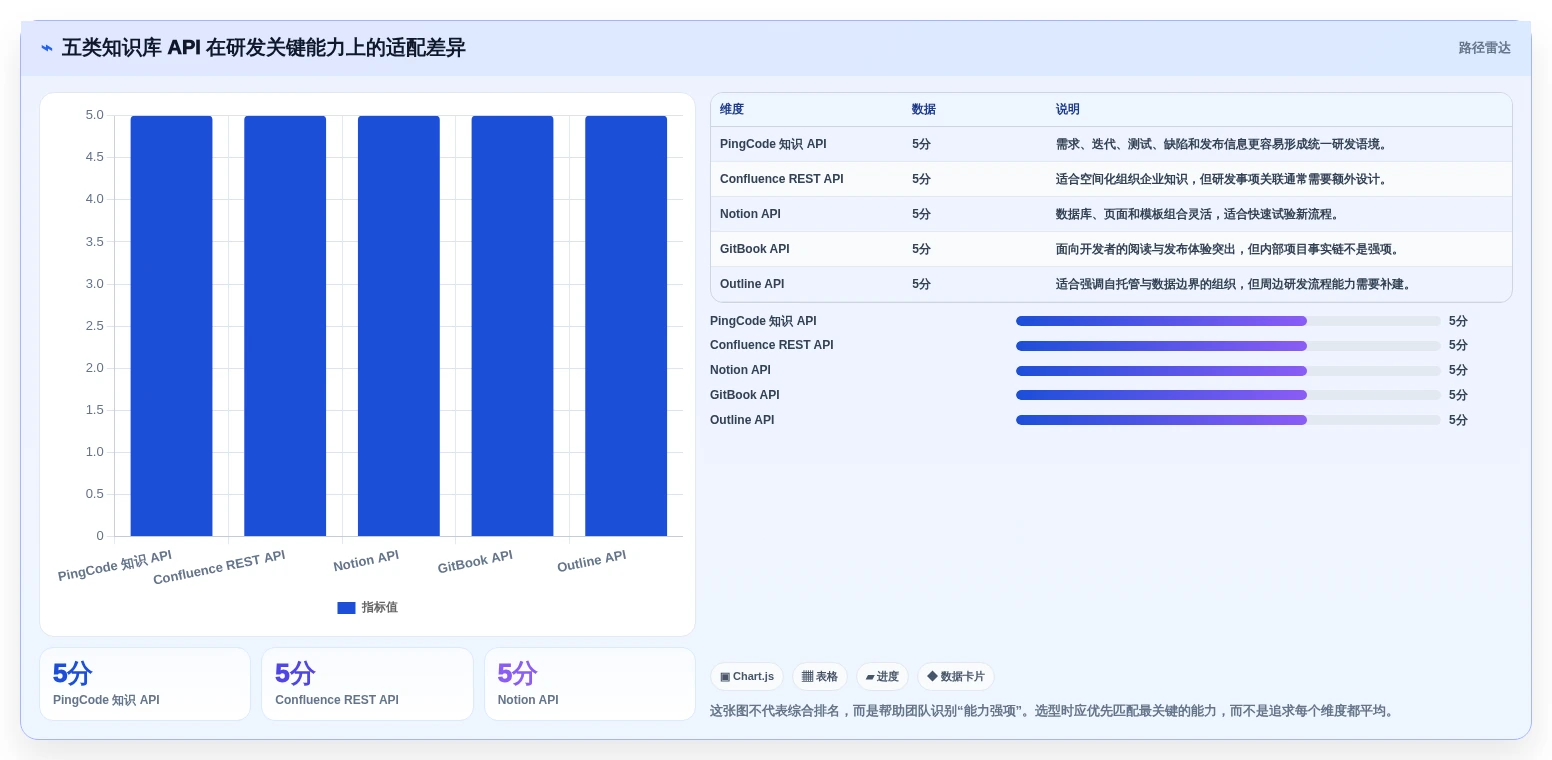Viewport: 1552px width, 760px height.
Task: Toggle the 指标值 legend color box
Action: 346,608
